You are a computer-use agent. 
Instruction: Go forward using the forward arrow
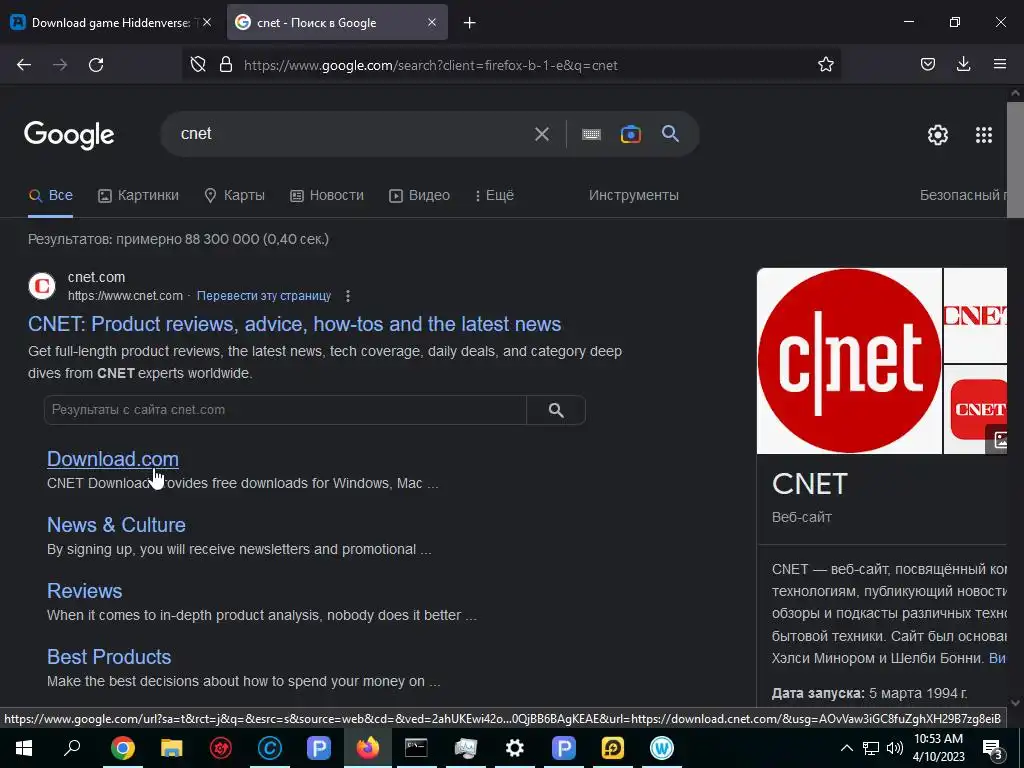[x=60, y=65]
